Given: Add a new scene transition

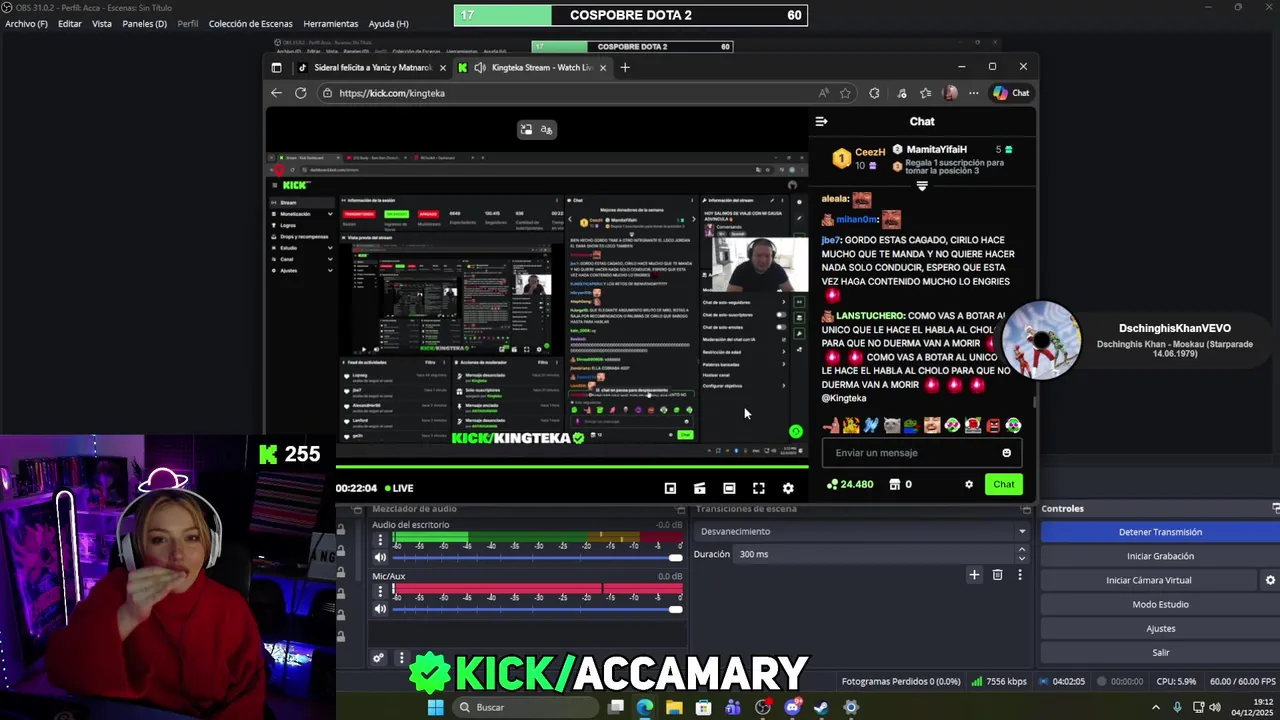Looking at the screenshot, I should click(974, 575).
